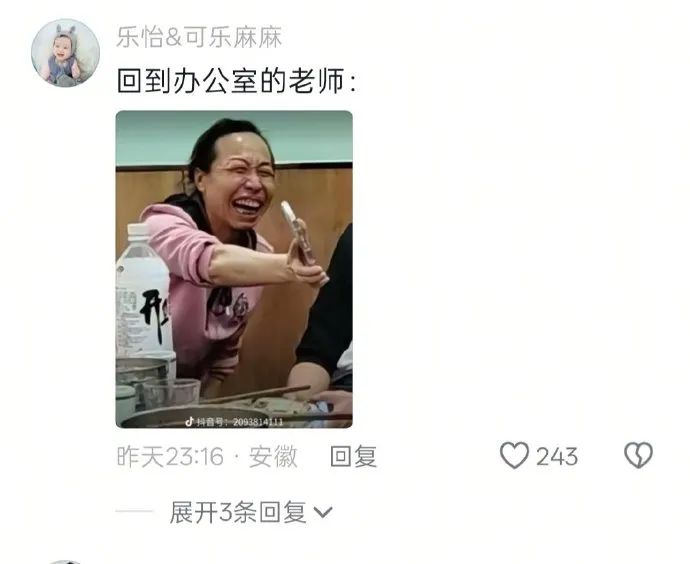Tap the 243 like count
Image resolution: width=690 pixels, height=564 pixels.
tap(557, 457)
